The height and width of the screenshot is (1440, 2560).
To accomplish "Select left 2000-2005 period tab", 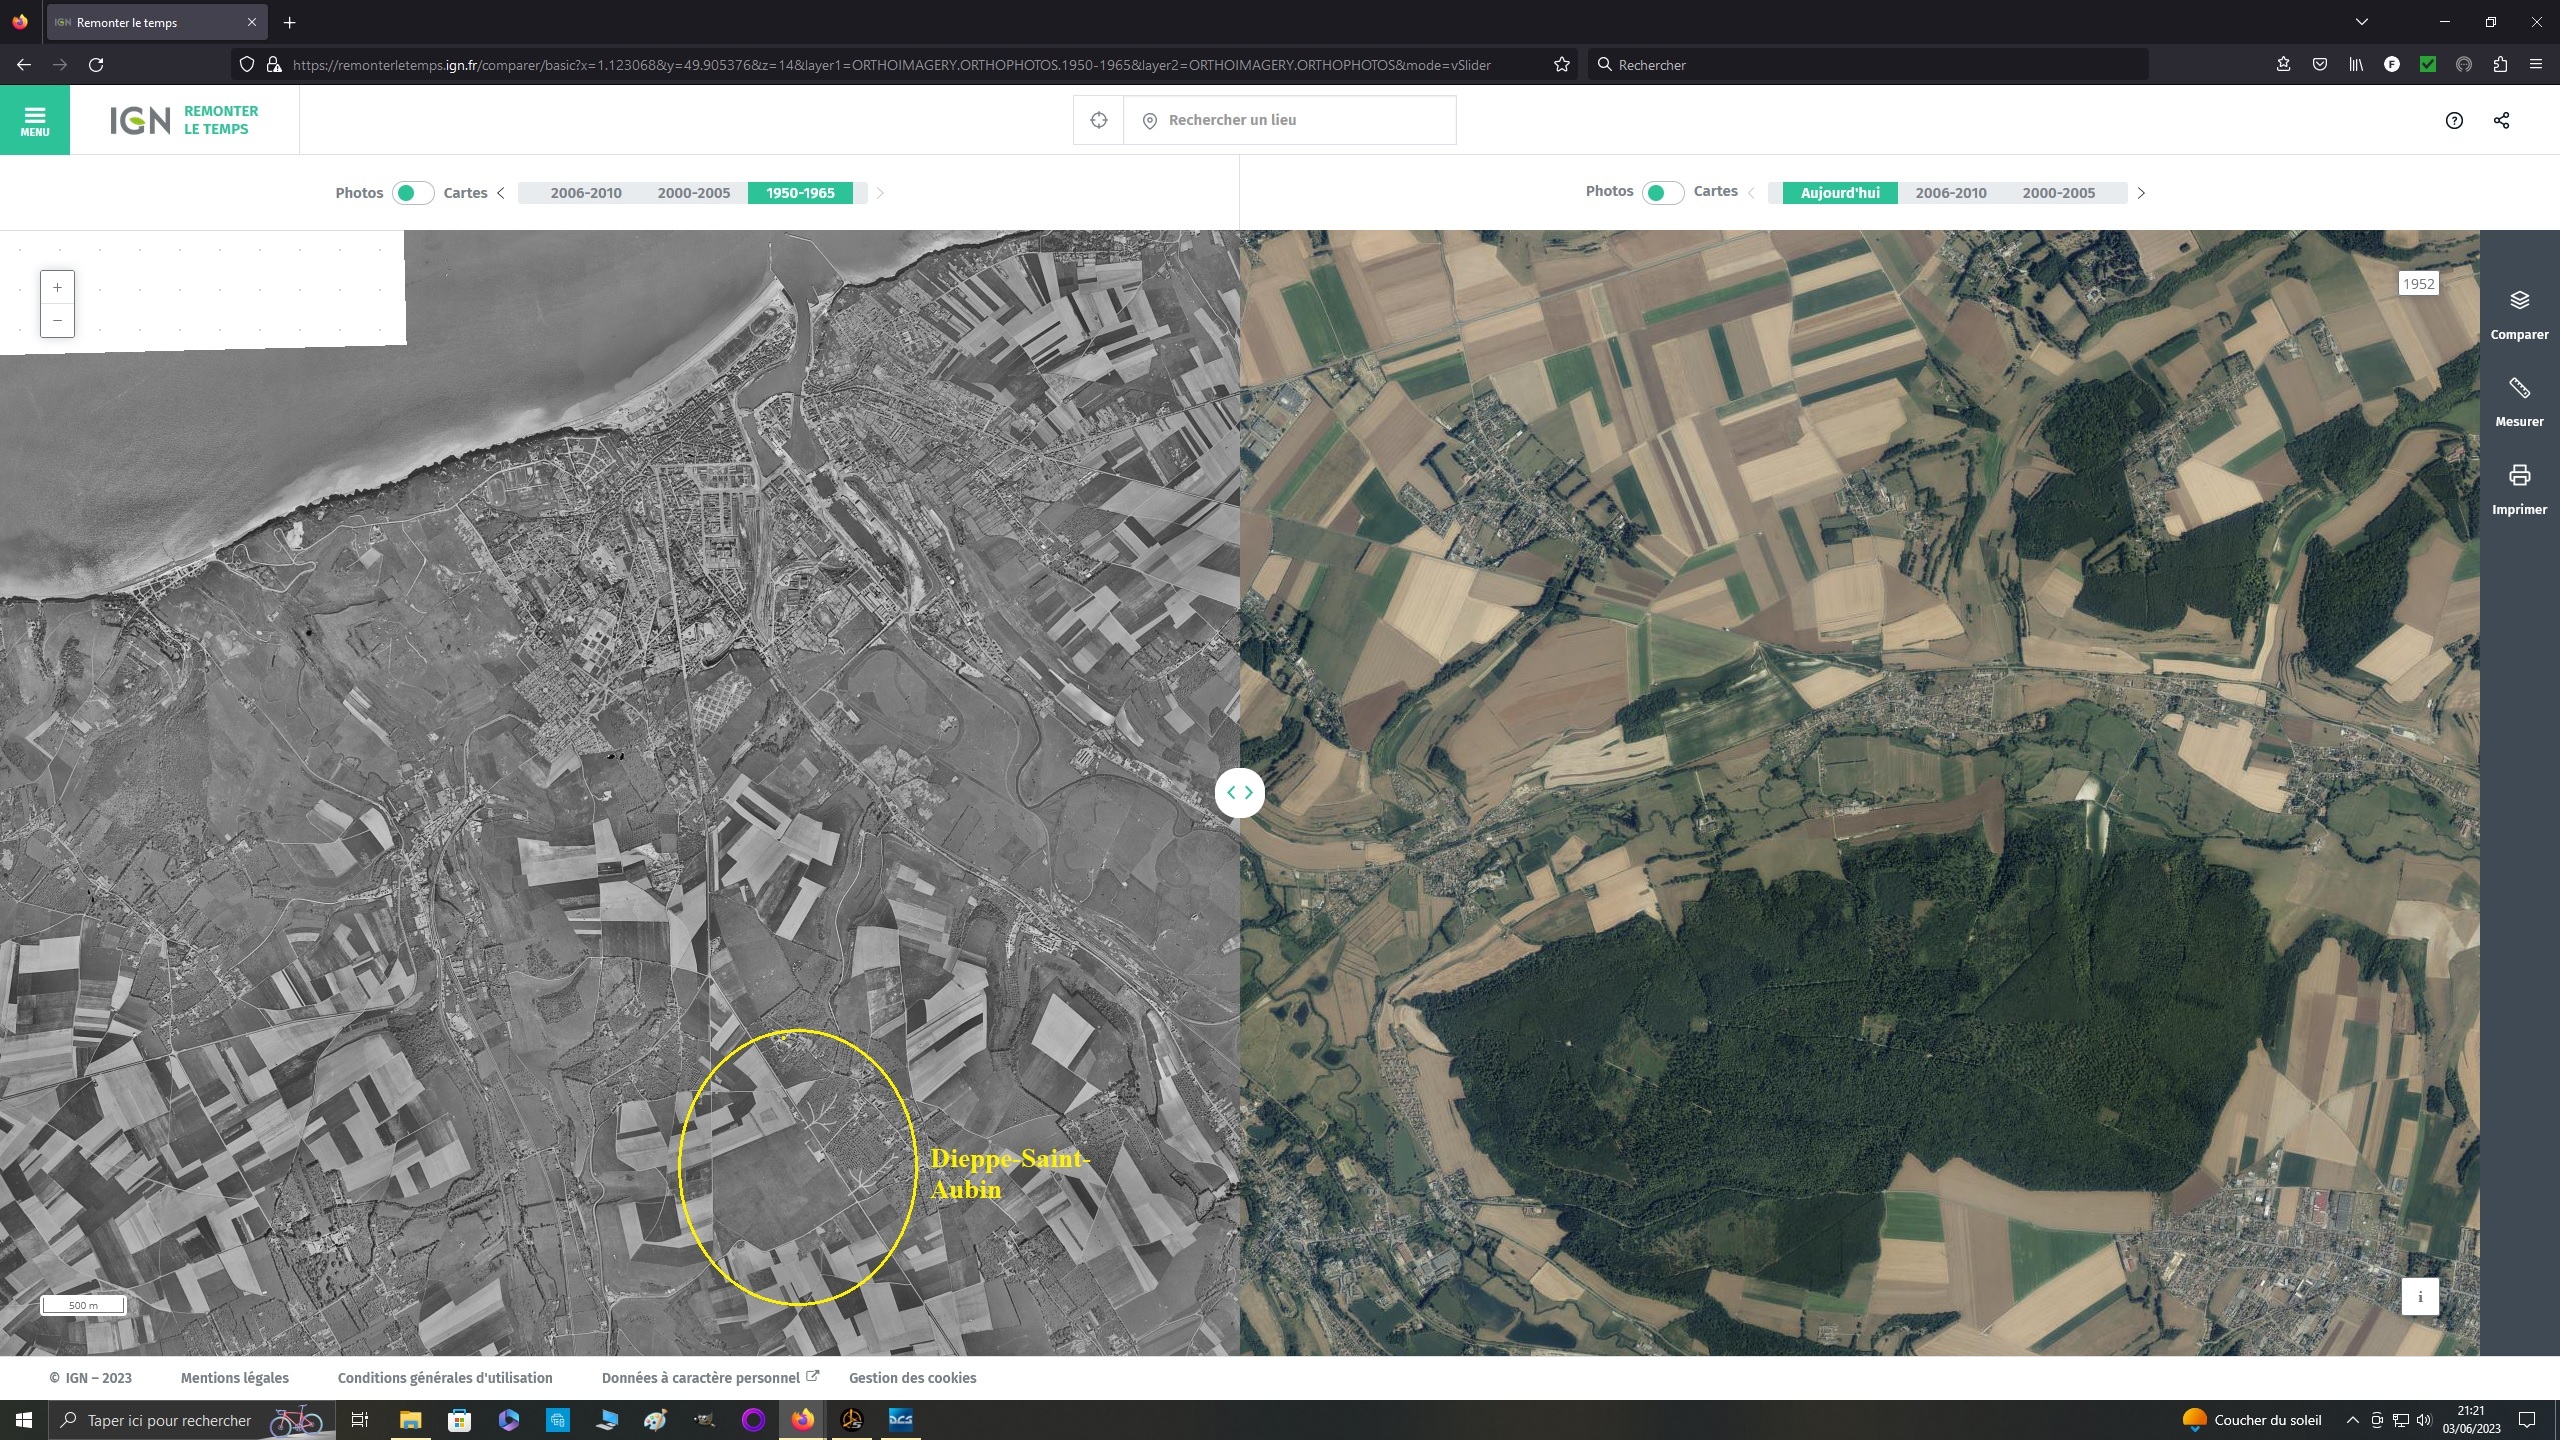I will tap(693, 193).
